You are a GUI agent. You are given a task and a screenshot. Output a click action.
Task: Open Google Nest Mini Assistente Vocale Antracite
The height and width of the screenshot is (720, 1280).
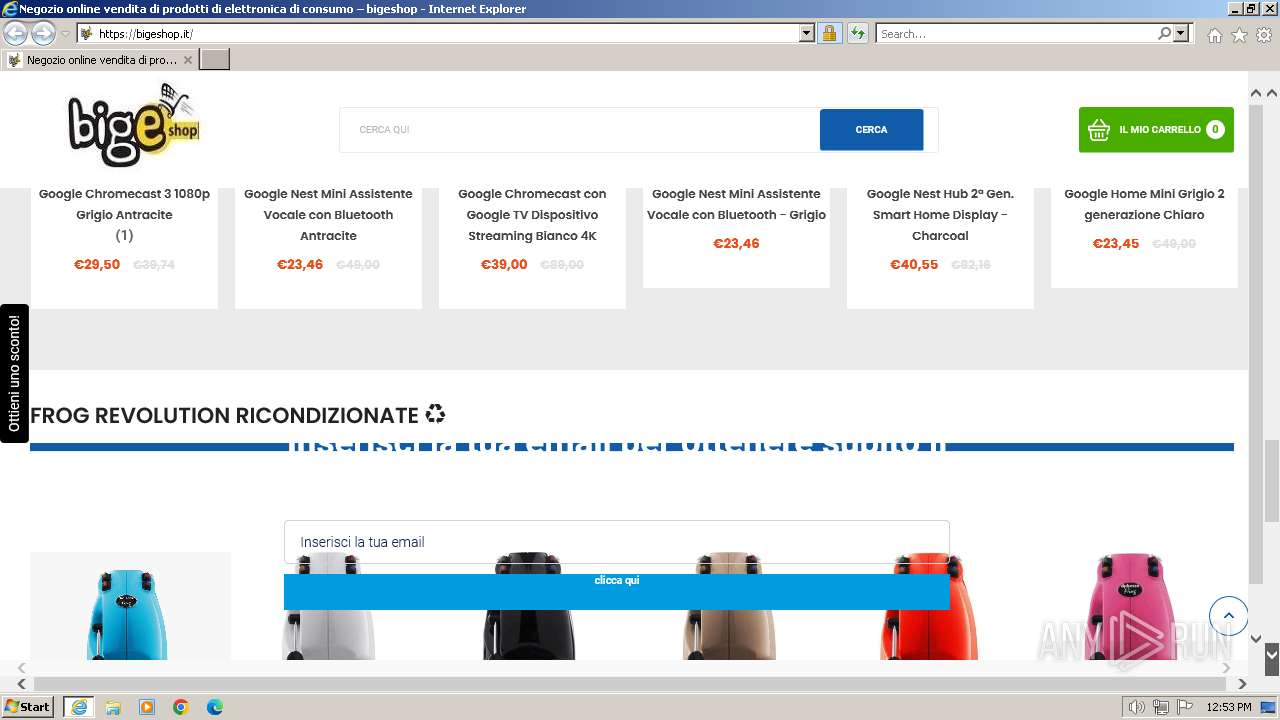(328, 215)
